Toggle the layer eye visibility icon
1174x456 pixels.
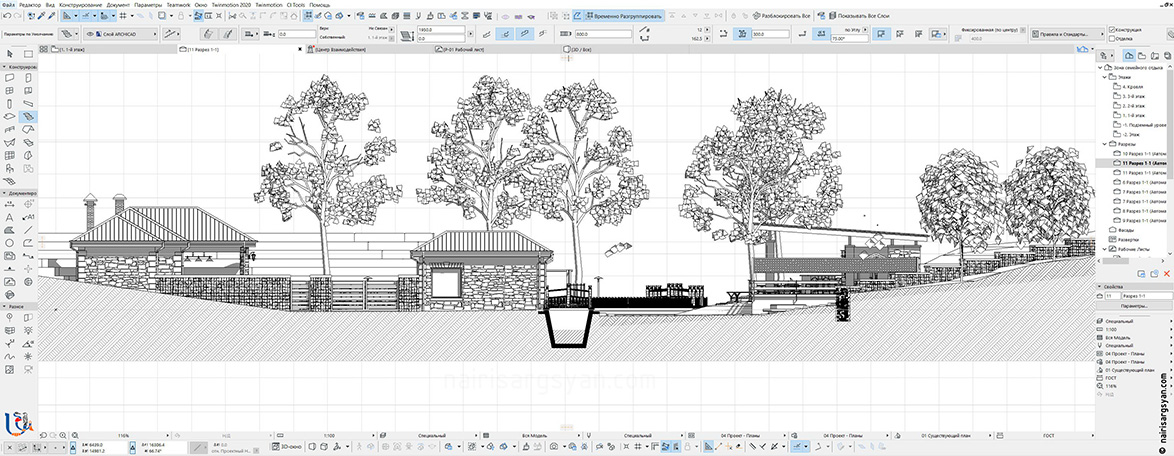pyautogui.click(x=91, y=34)
